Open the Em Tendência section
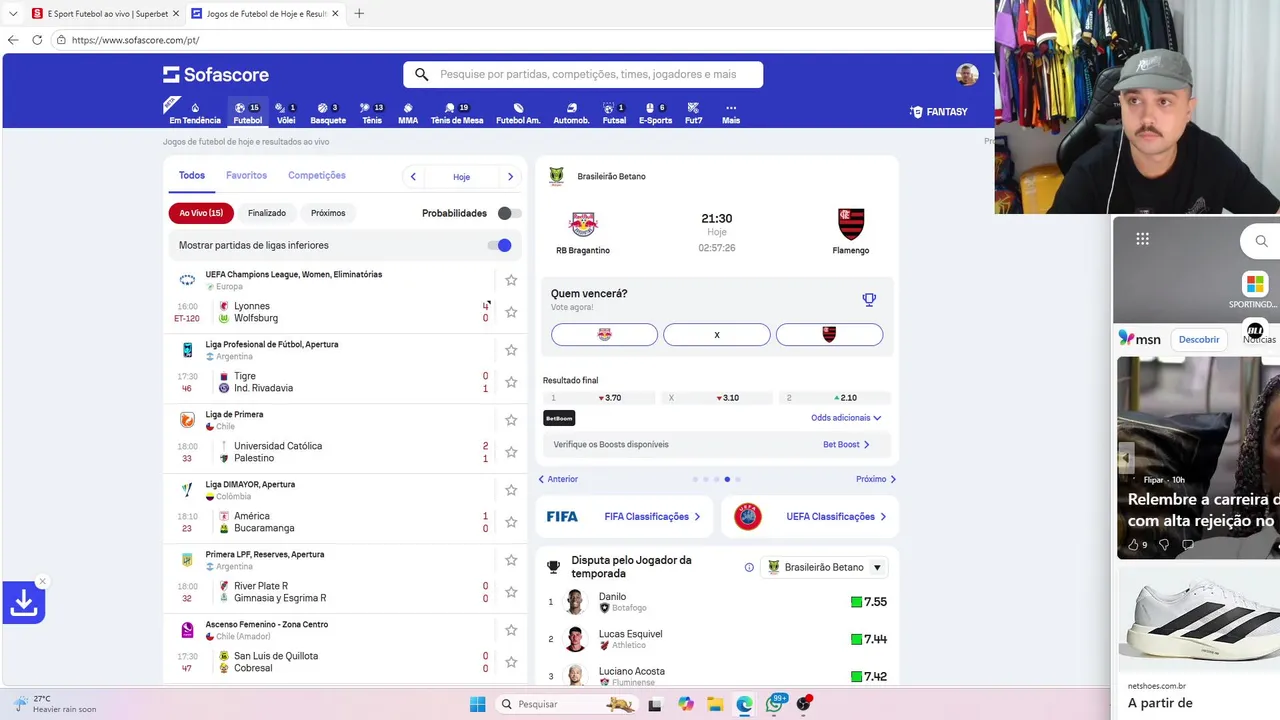Image resolution: width=1280 pixels, height=720 pixels. [195, 113]
